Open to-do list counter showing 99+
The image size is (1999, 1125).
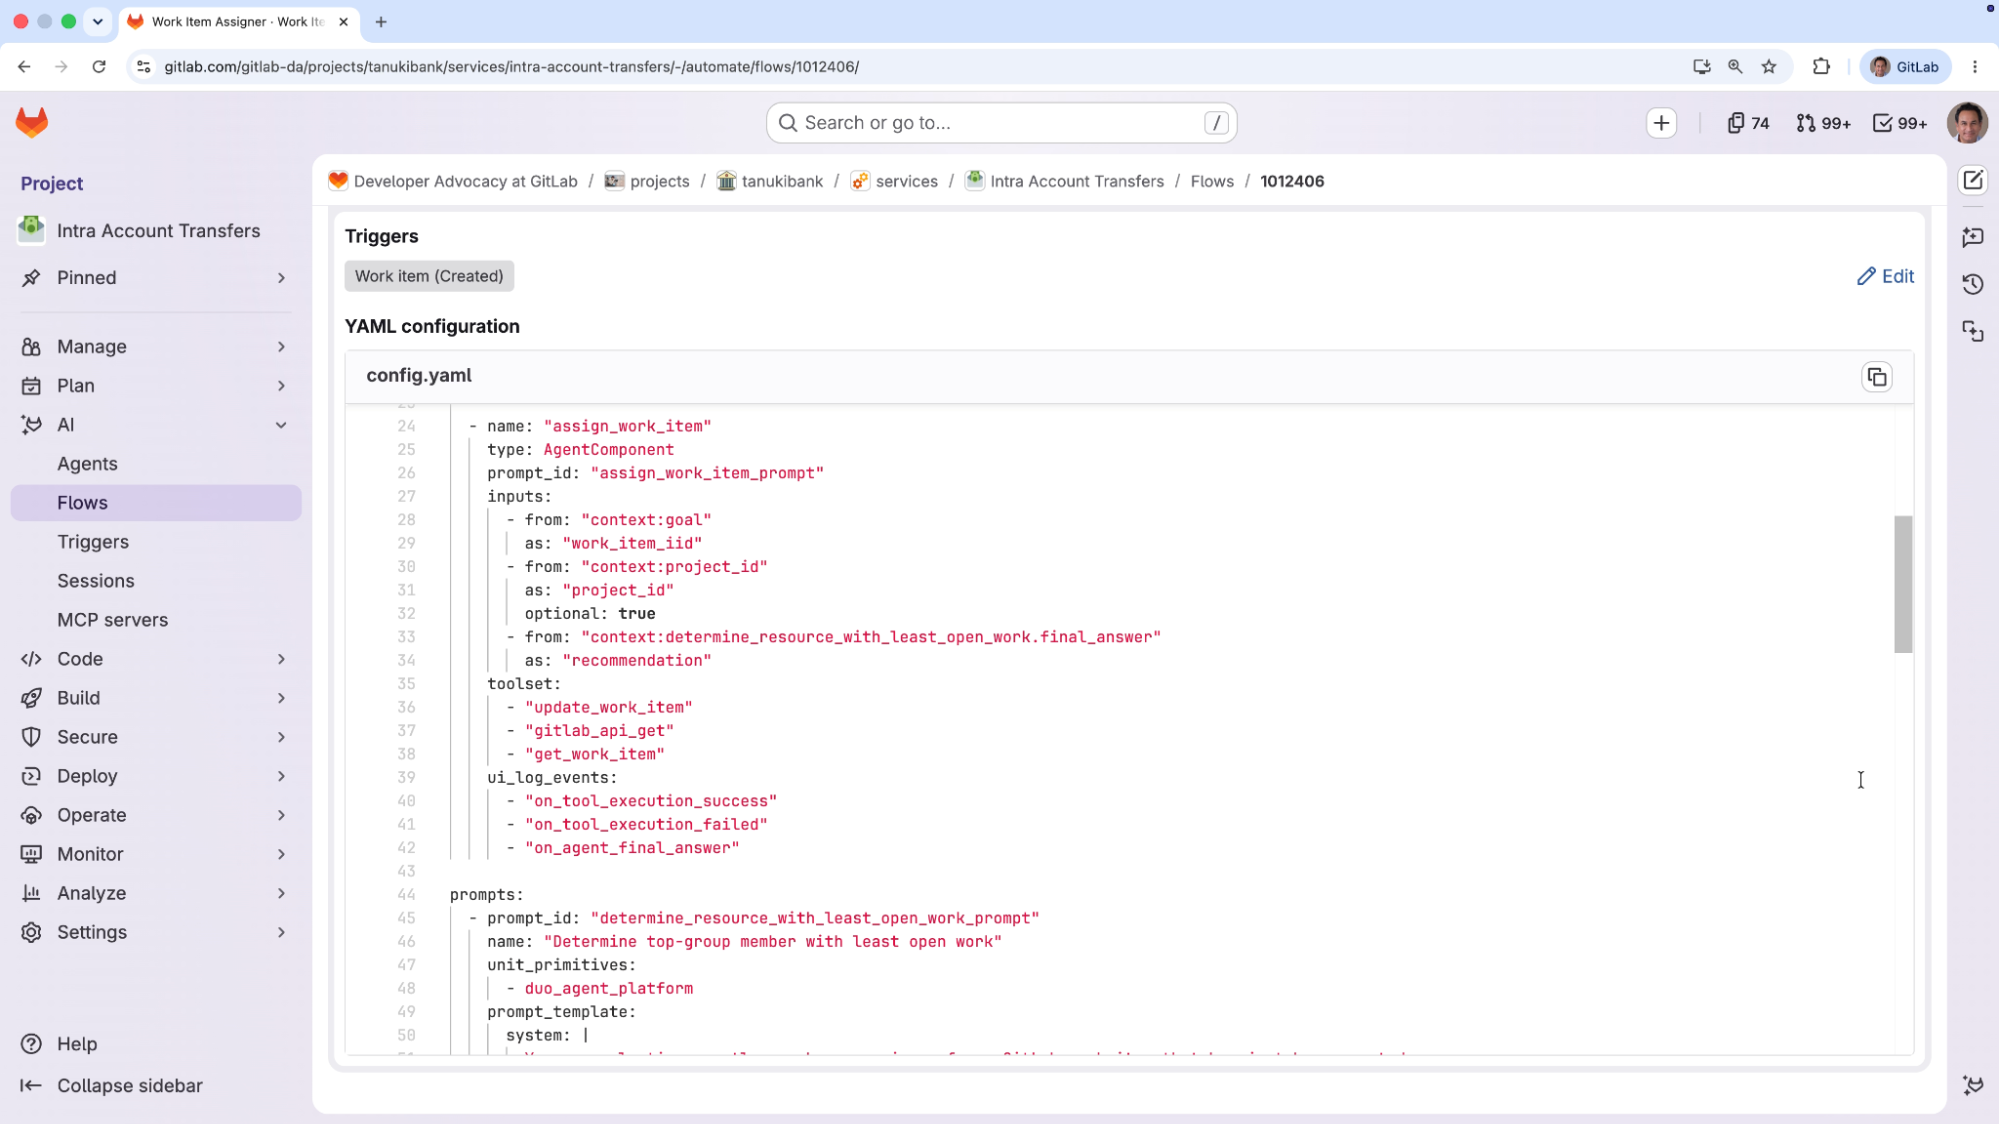(x=1900, y=123)
